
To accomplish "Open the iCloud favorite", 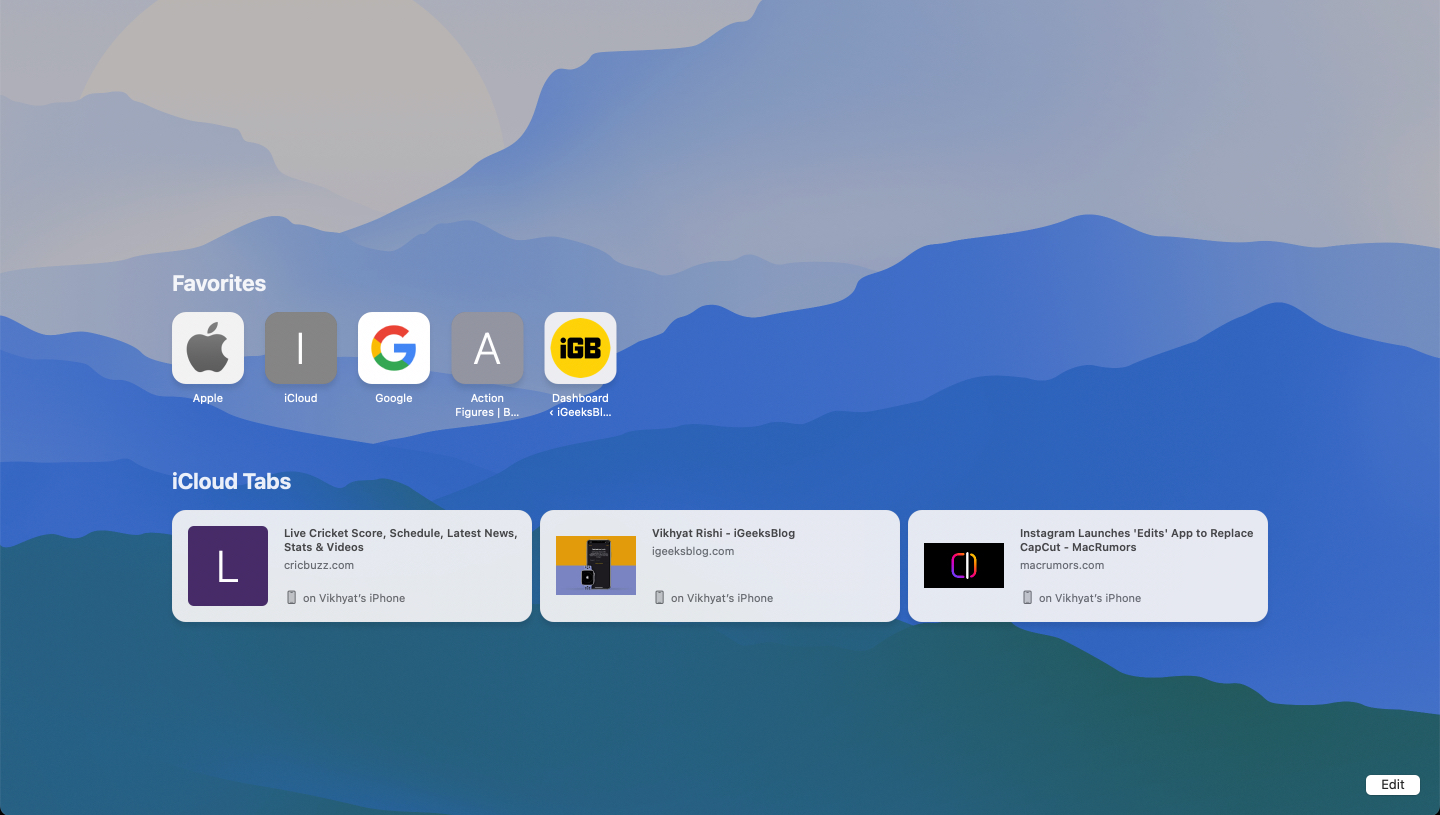I will pyautogui.click(x=300, y=348).
